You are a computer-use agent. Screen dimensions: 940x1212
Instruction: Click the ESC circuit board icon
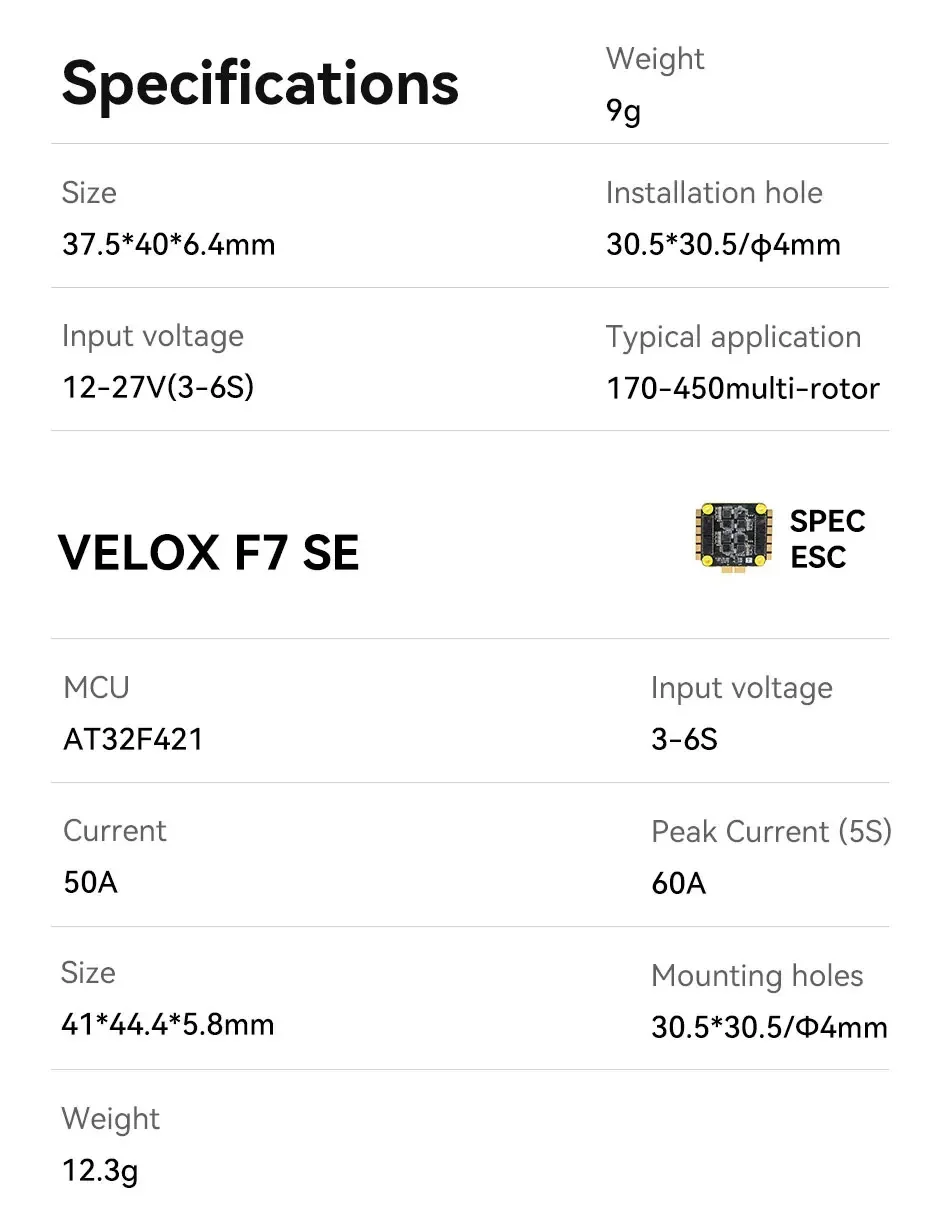736,540
